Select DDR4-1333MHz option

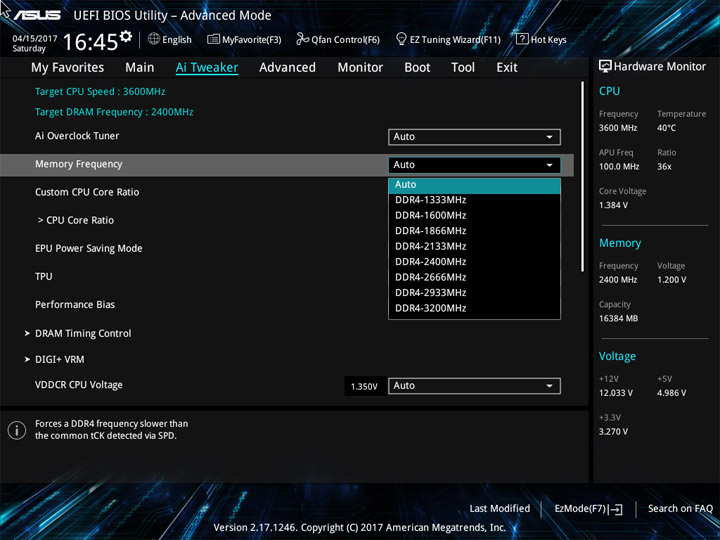pos(474,200)
